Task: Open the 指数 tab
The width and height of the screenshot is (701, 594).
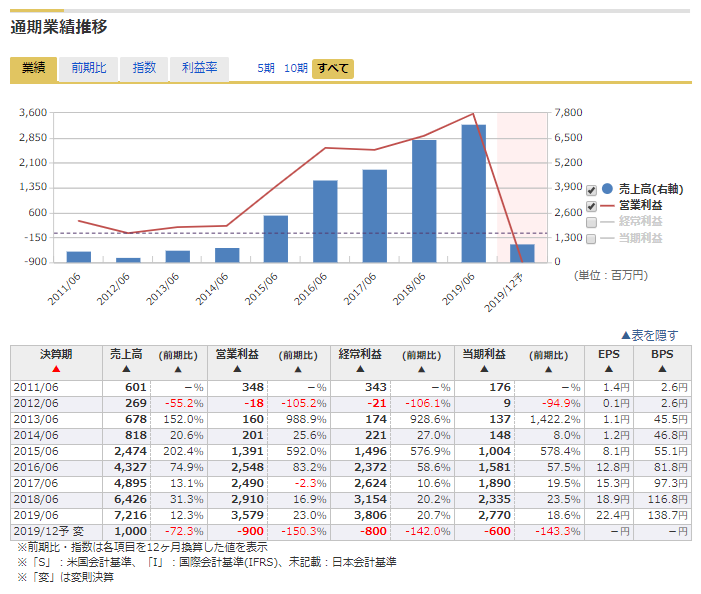Action: [144, 68]
